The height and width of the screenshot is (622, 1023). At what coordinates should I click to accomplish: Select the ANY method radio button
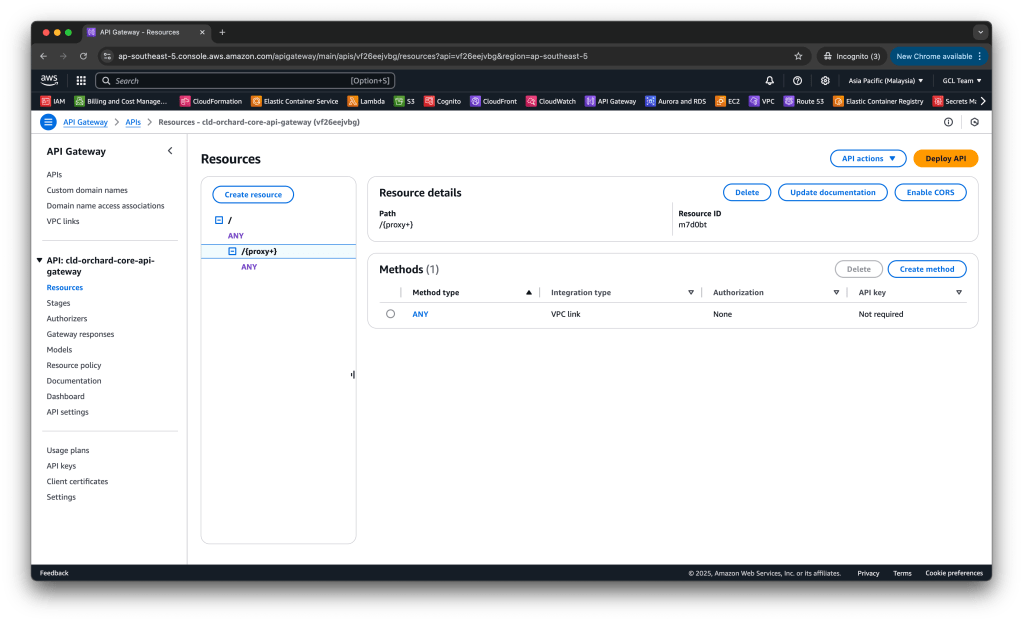[x=390, y=314]
